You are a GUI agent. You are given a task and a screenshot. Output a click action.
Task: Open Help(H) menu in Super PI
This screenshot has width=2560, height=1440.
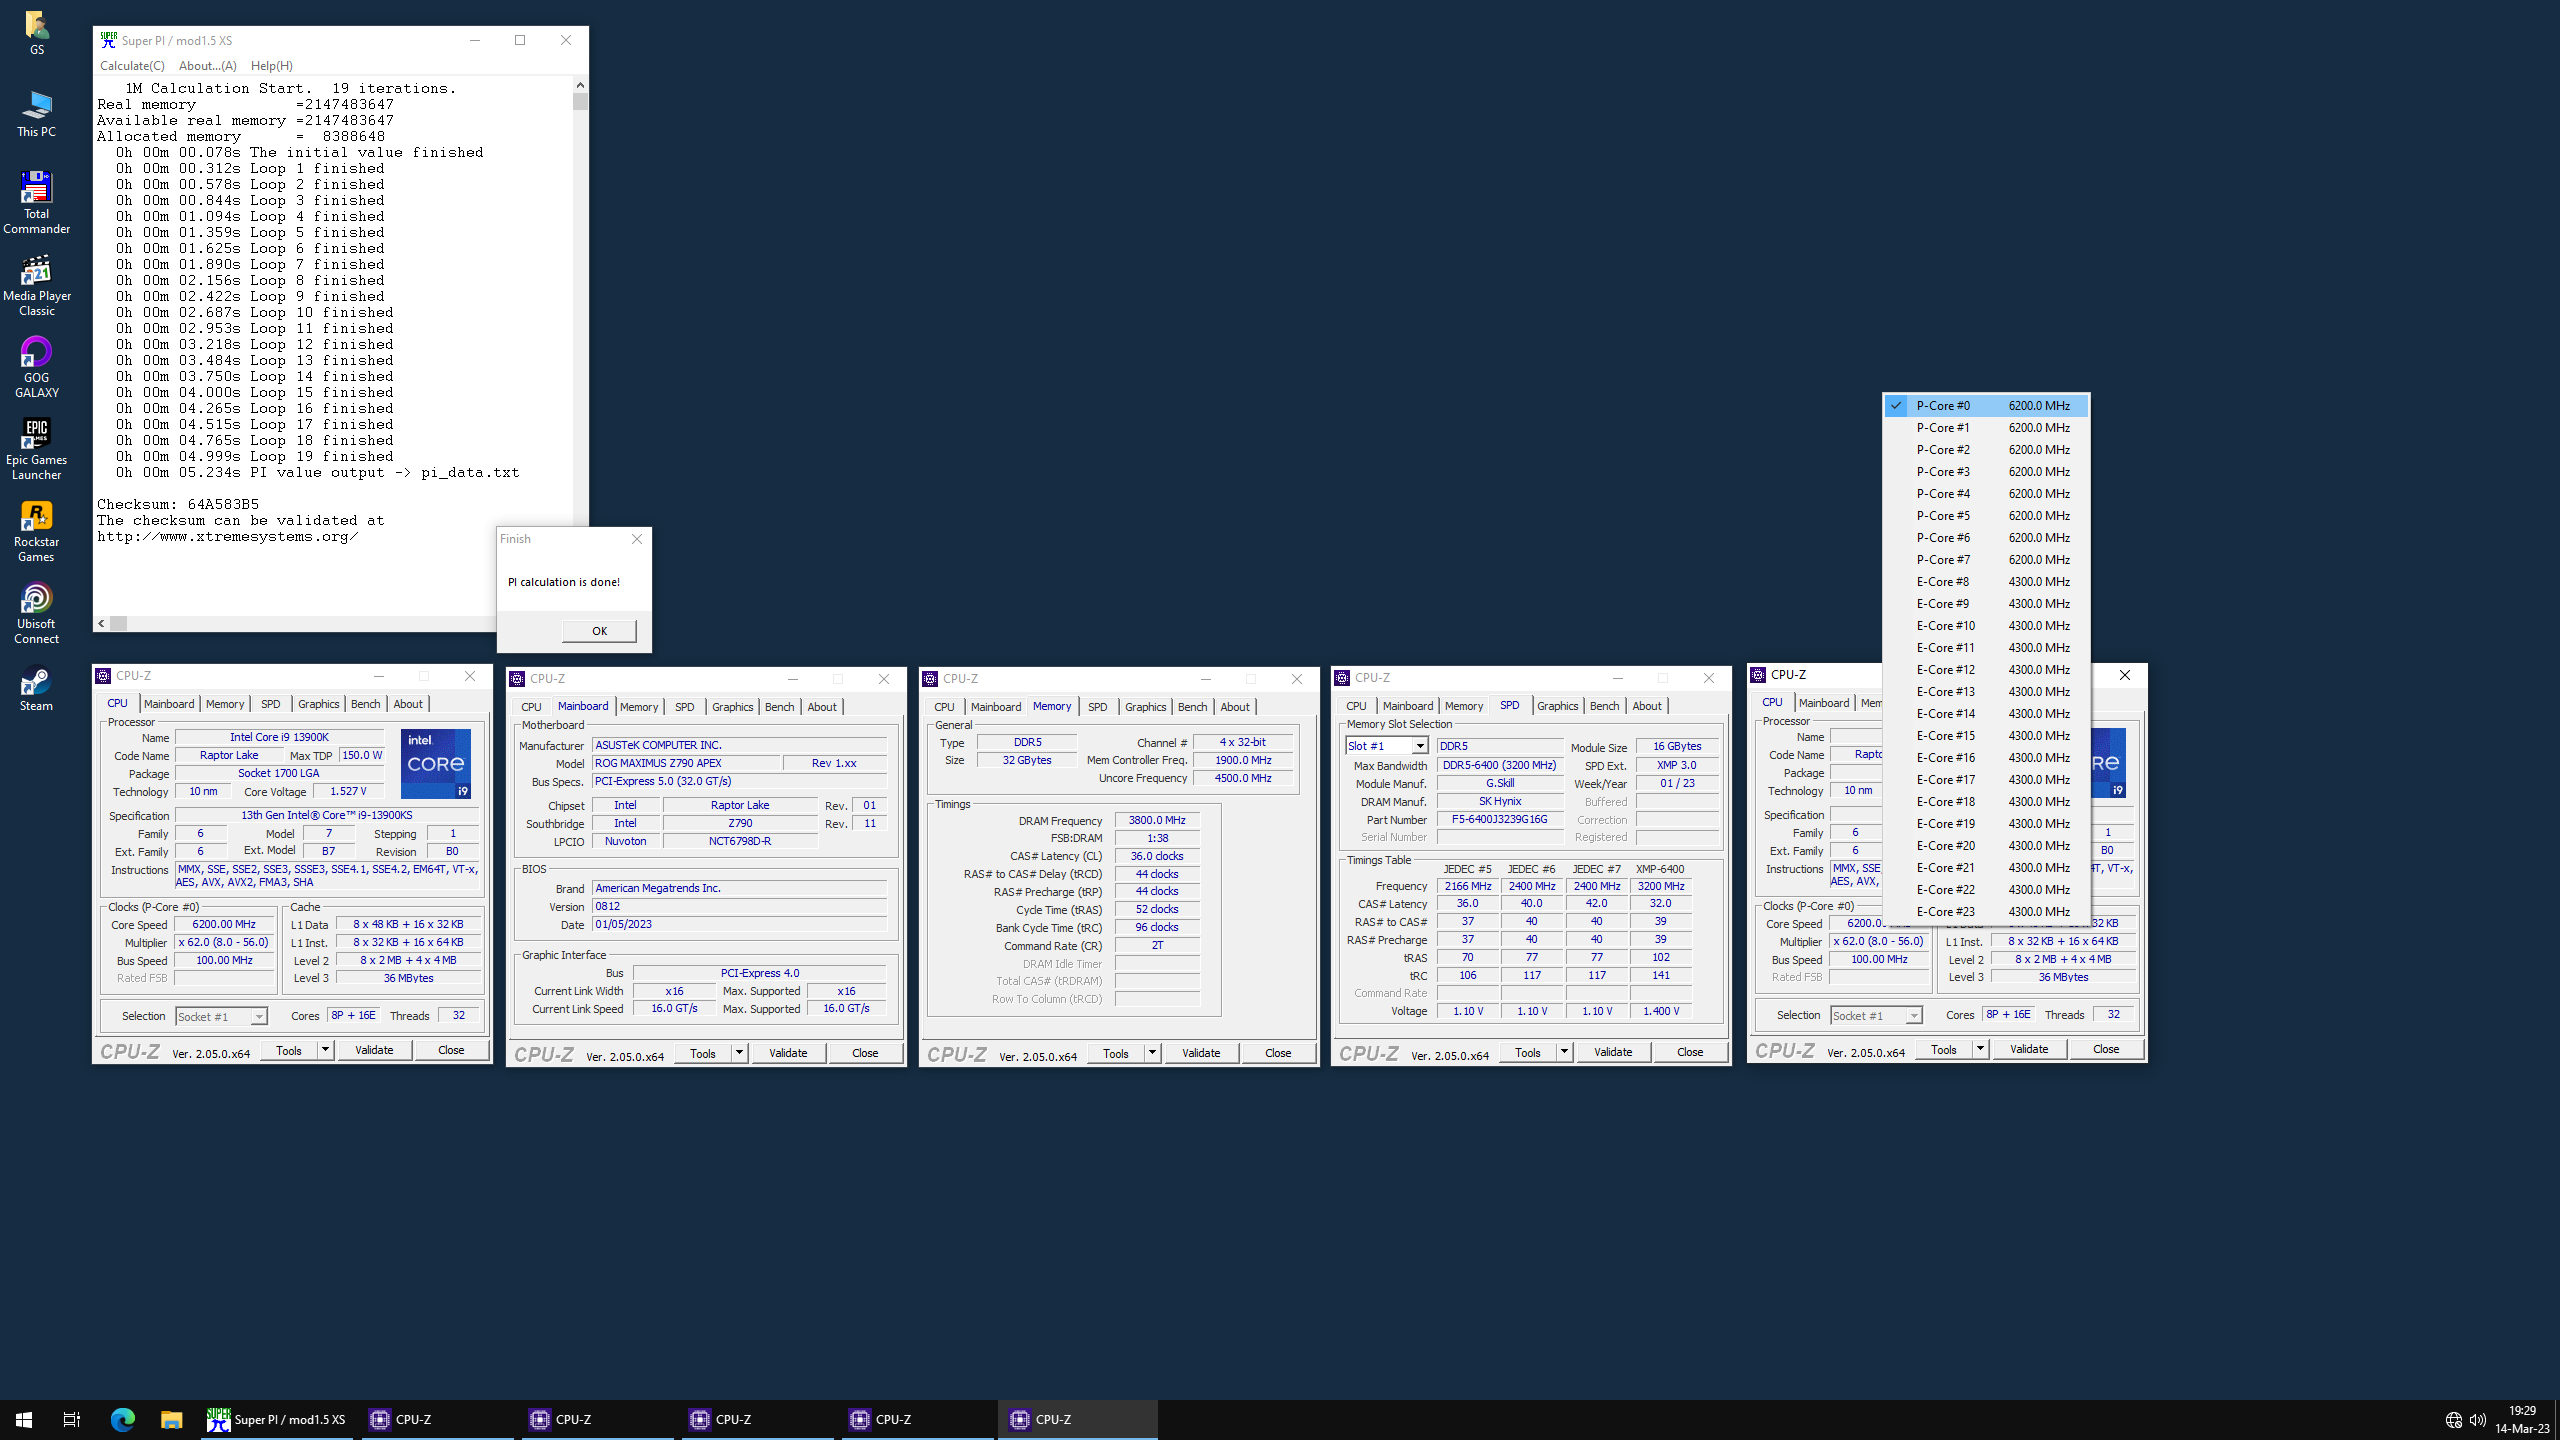point(272,66)
